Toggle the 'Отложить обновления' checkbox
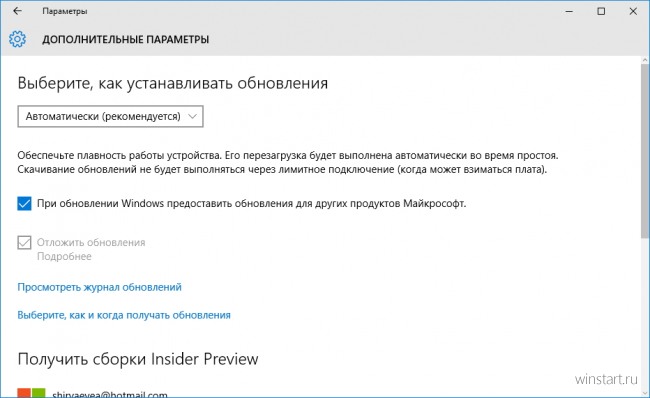This screenshot has height=398, width=650. (x=24, y=243)
